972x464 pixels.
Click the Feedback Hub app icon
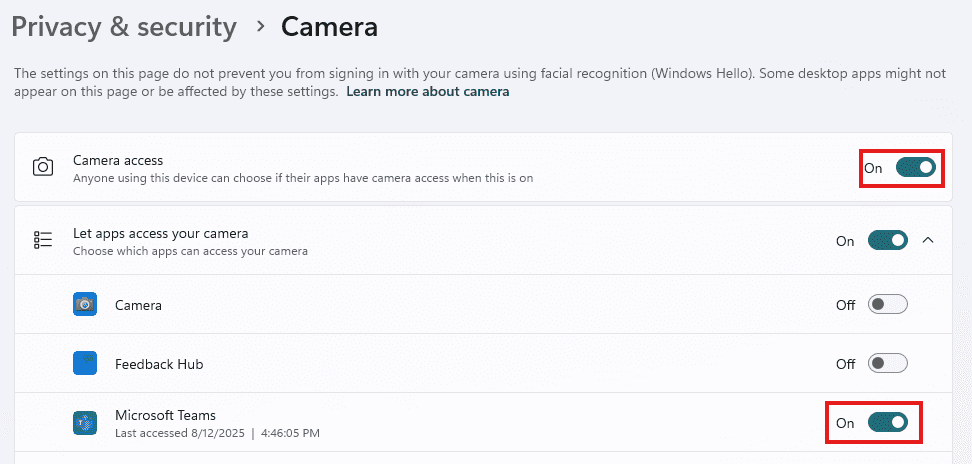coord(84,364)
